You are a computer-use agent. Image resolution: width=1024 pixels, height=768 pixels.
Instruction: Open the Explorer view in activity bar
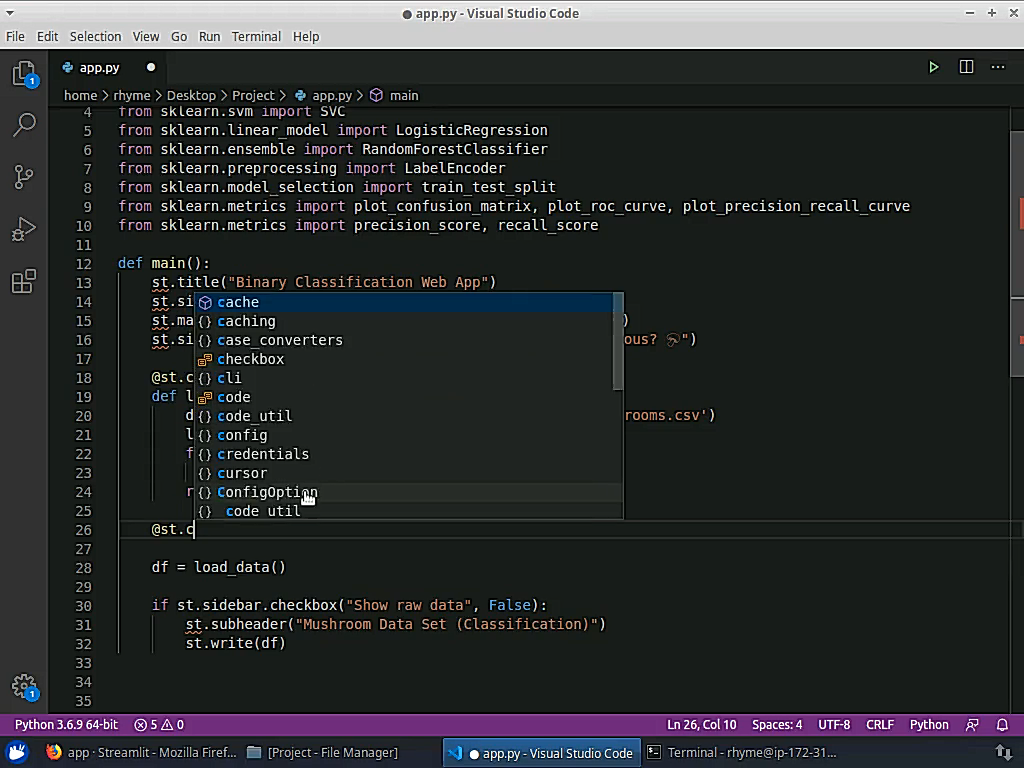[24, 74]
